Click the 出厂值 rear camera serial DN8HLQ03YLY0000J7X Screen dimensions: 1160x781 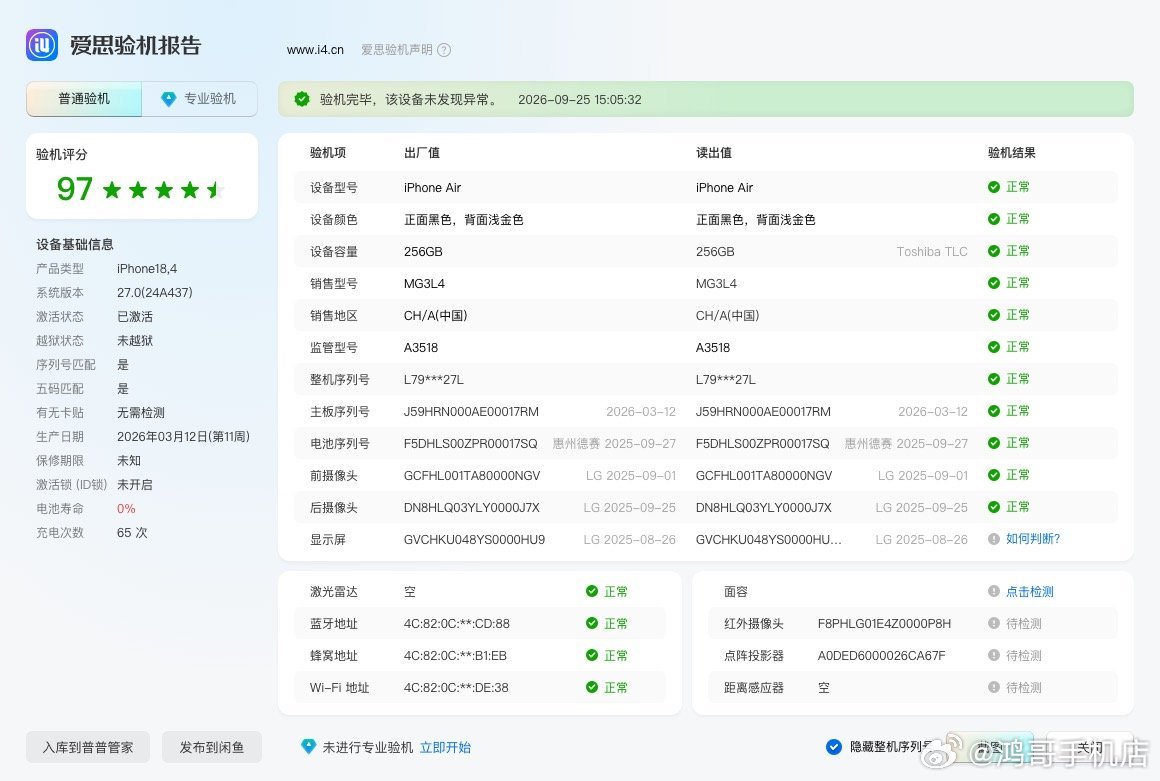(x=471, y=507)
